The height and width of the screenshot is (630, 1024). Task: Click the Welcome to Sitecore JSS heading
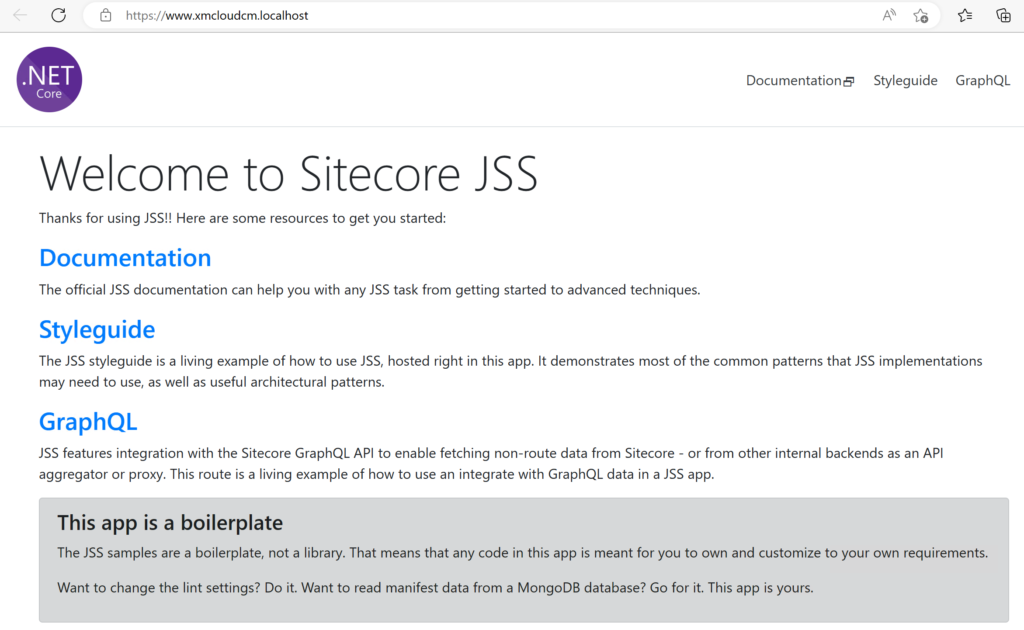288,174
